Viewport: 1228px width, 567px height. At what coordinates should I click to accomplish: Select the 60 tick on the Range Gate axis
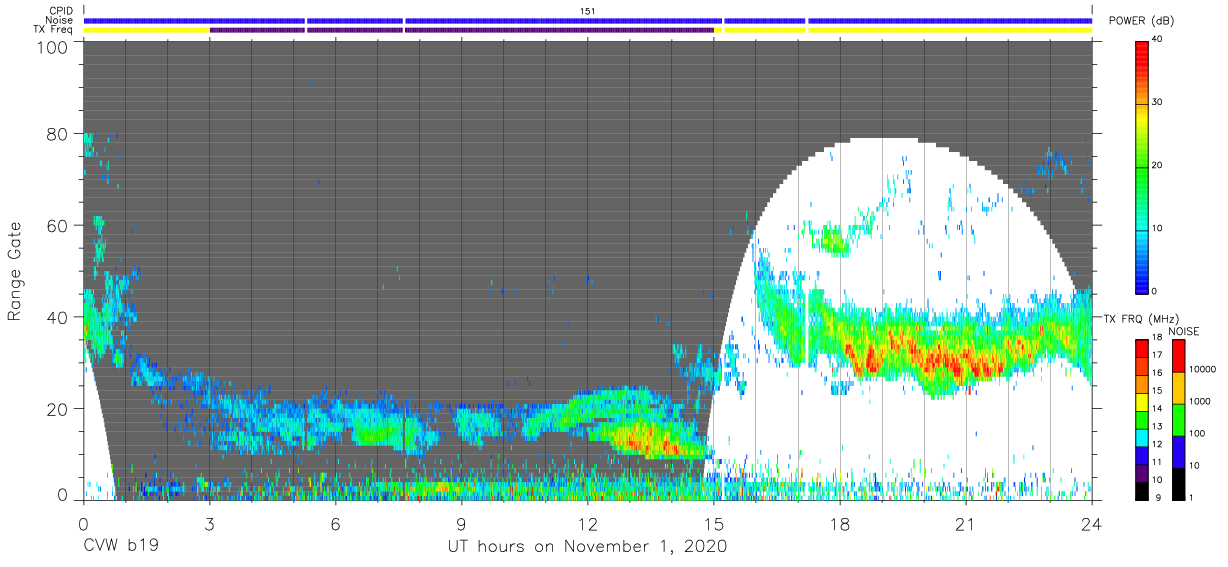tap(59, 226)
